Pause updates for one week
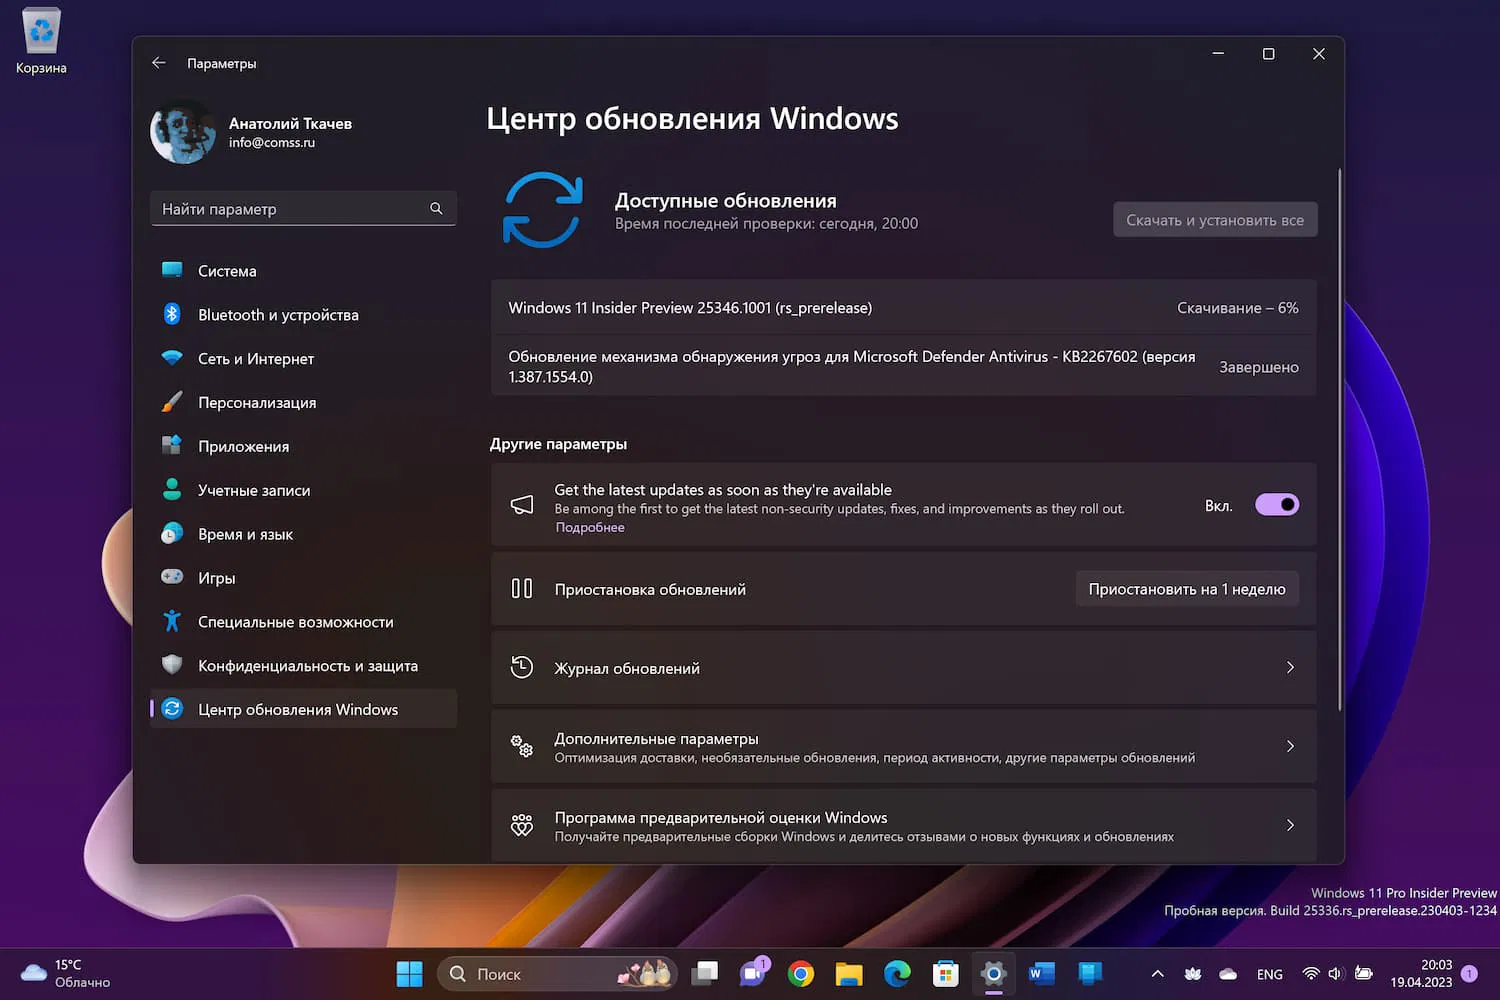 (1186, 588)
